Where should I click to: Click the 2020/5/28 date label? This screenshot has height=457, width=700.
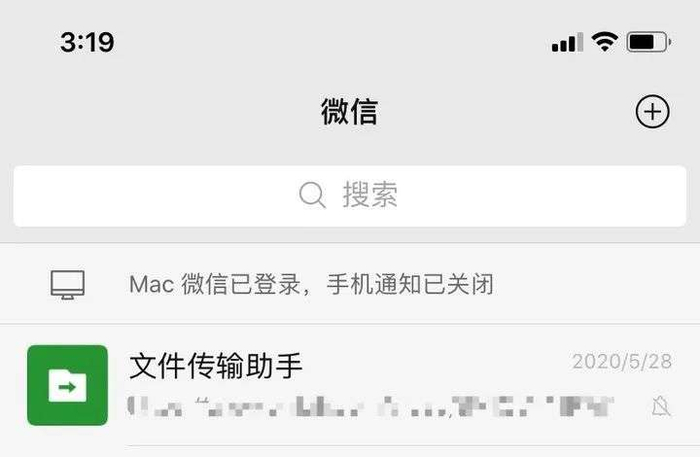click(x=622, y=361)
